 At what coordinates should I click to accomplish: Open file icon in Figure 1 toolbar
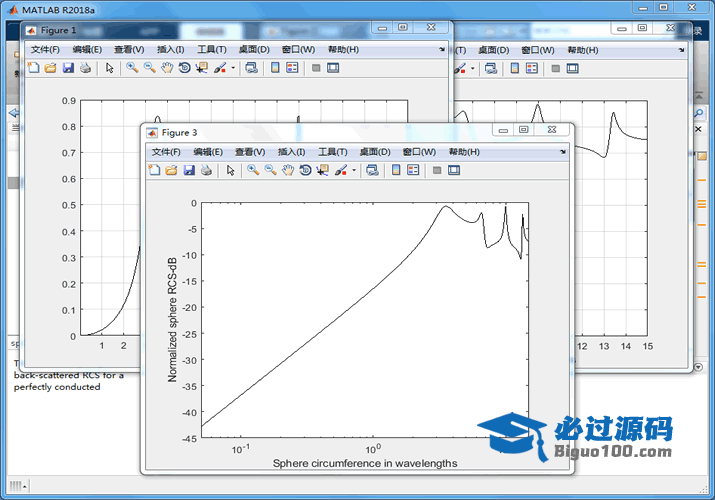pyautogui.click(x=51, y=68)
